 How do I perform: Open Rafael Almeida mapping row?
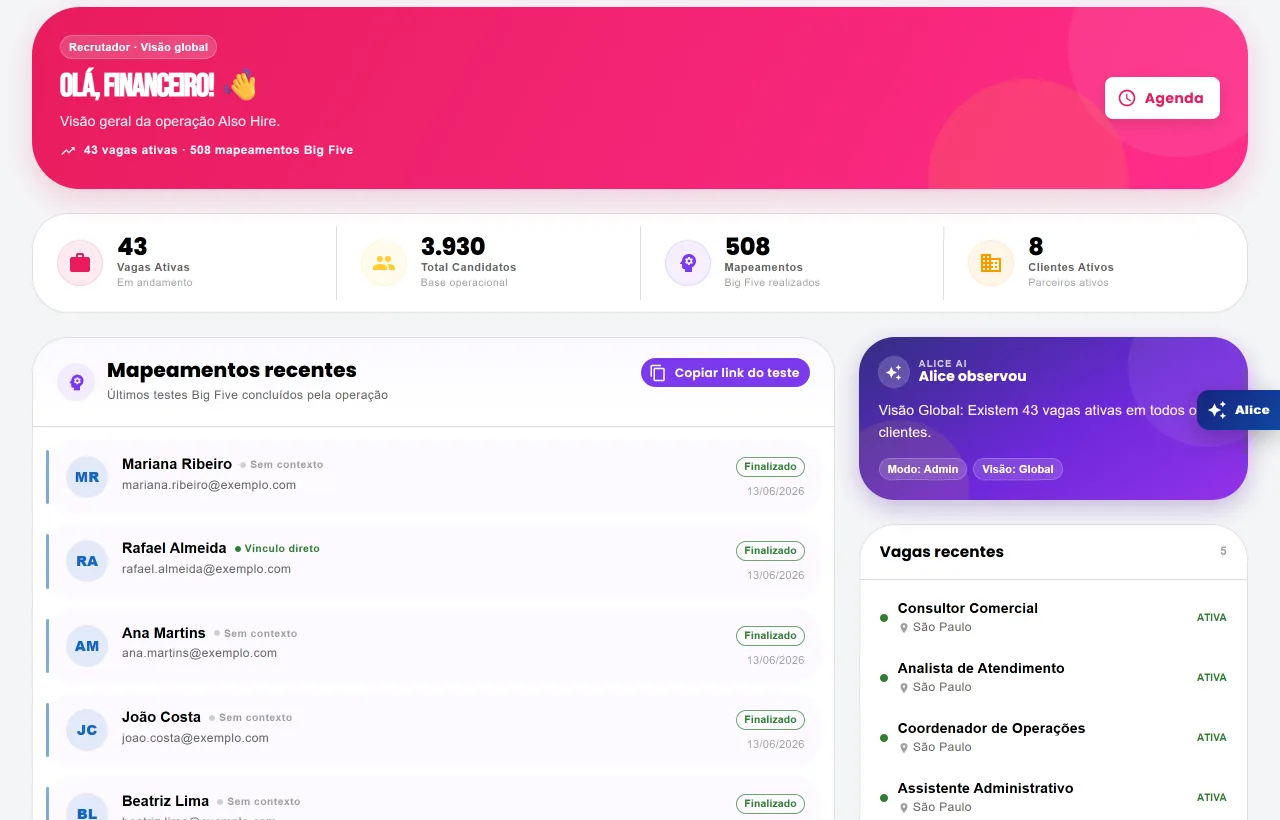(x=432, y=561)
